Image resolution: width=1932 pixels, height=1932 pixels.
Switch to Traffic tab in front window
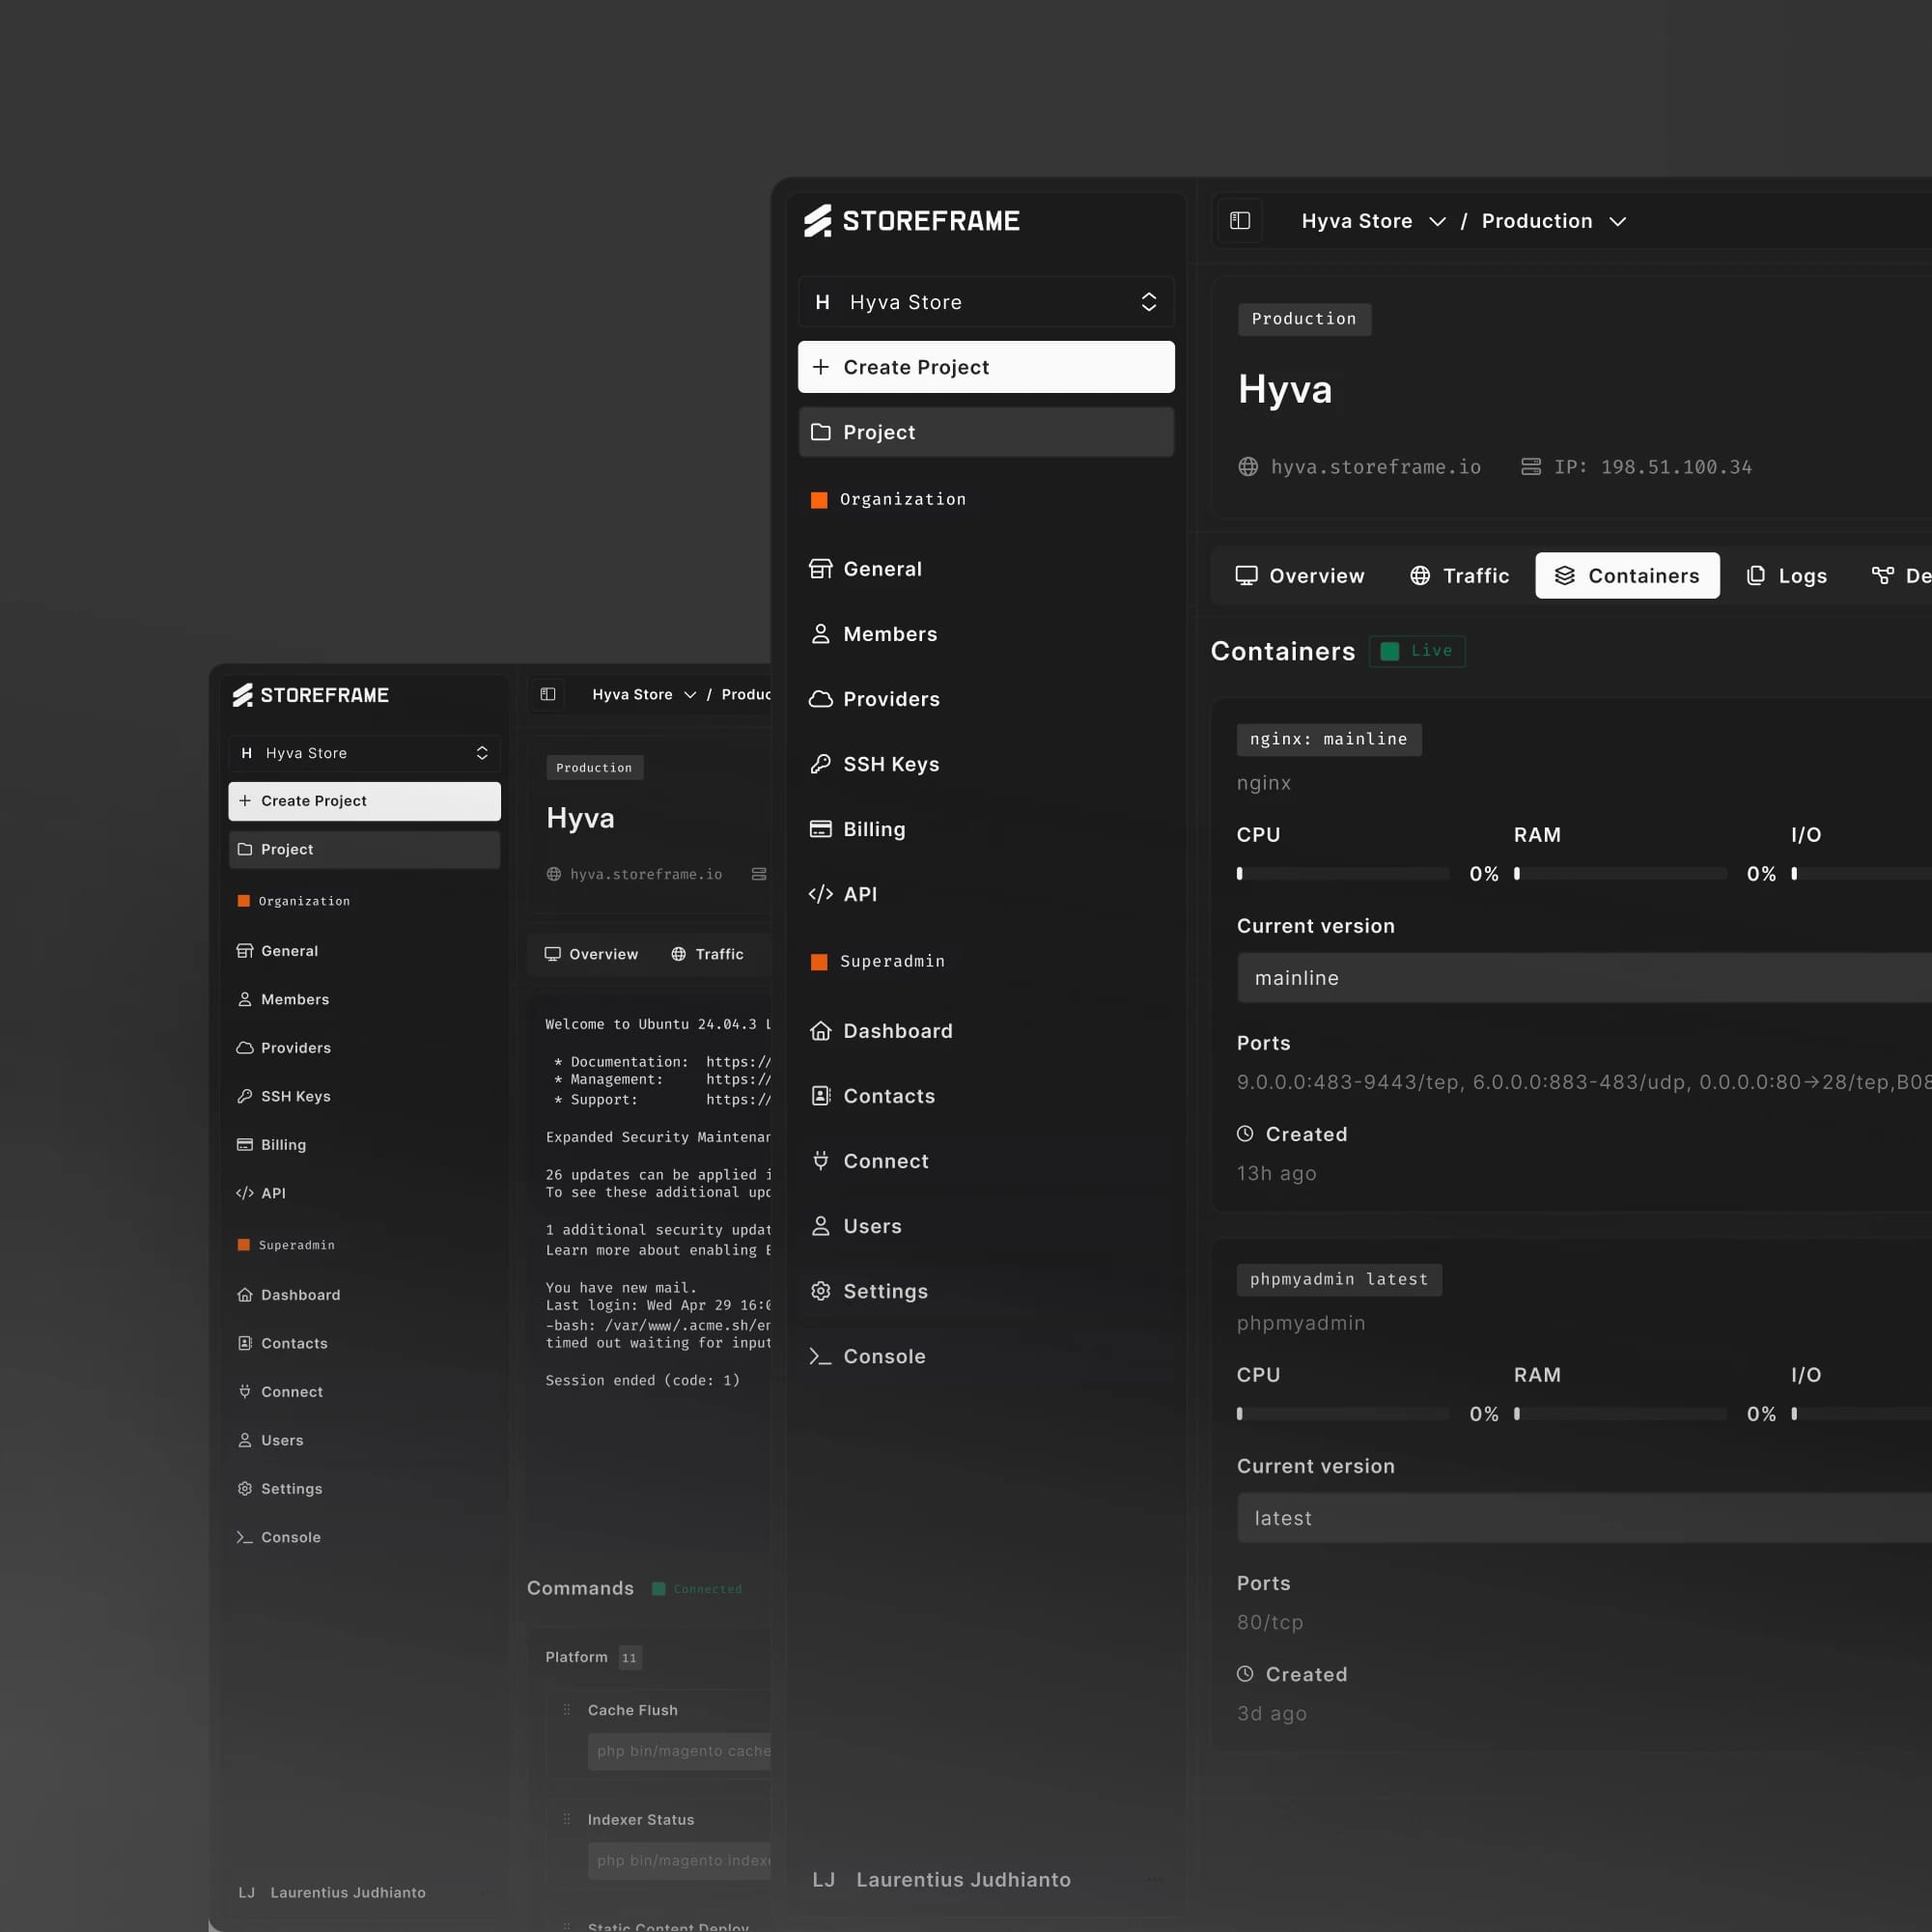[x=1459, y=576]
